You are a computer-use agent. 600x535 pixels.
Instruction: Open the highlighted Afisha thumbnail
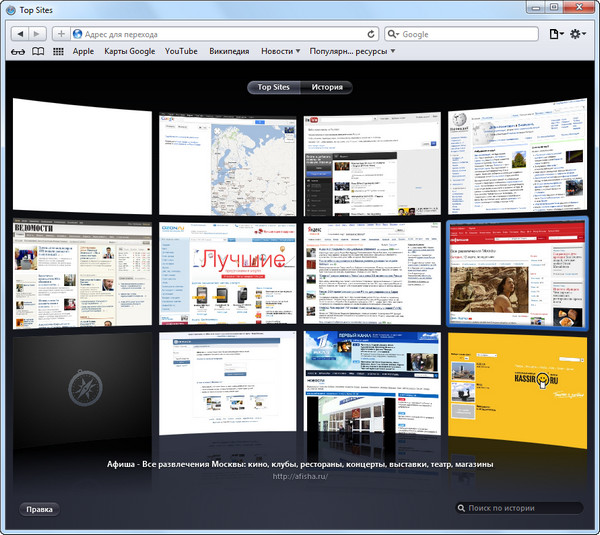click(517, 272)
